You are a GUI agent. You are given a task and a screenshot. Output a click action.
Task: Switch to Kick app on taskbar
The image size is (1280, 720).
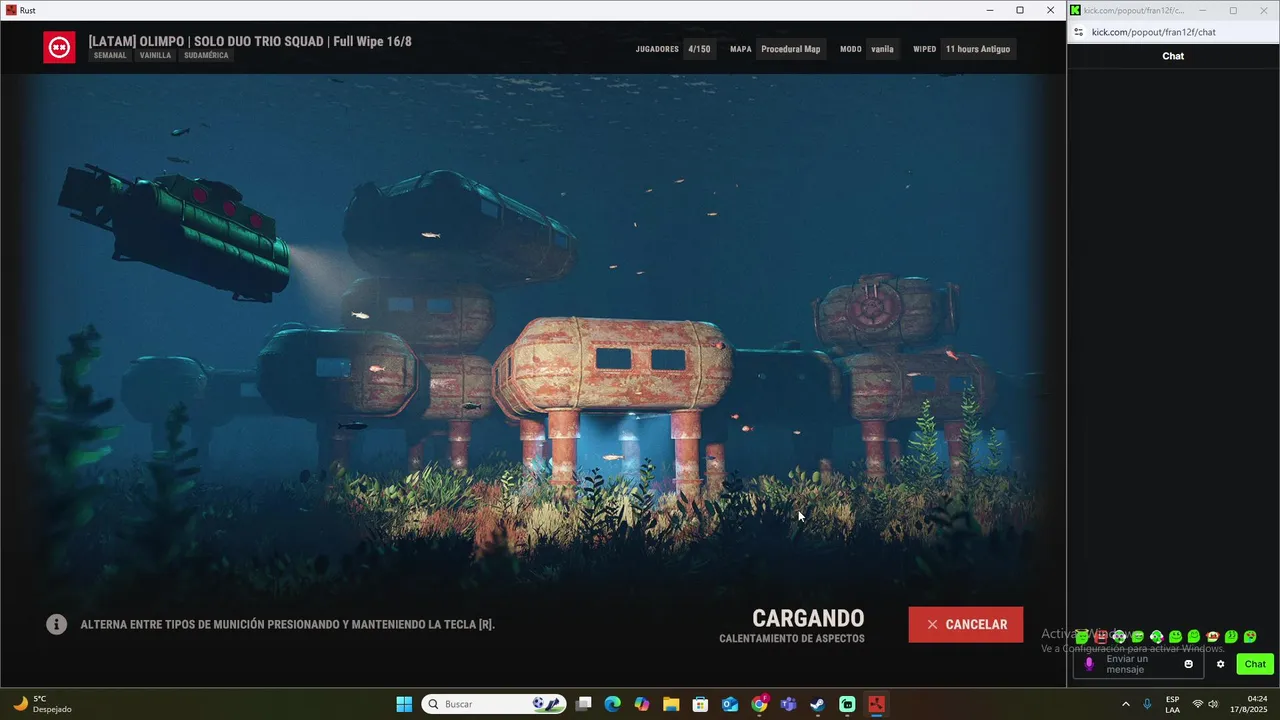click(847, 704)
